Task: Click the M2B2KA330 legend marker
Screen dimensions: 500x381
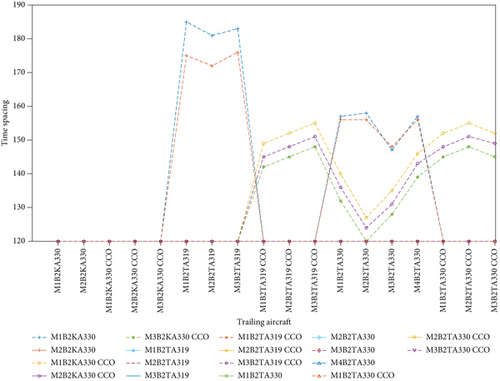Action: 39,350
